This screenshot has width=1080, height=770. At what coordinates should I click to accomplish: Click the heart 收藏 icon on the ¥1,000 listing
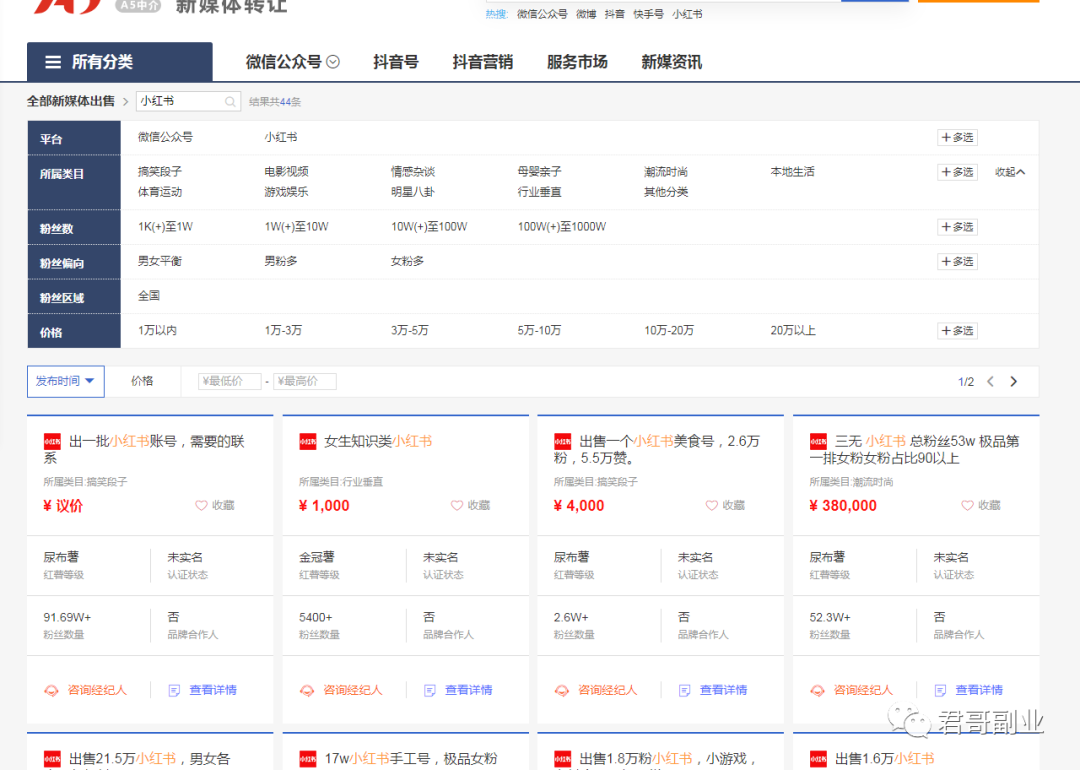457,506
